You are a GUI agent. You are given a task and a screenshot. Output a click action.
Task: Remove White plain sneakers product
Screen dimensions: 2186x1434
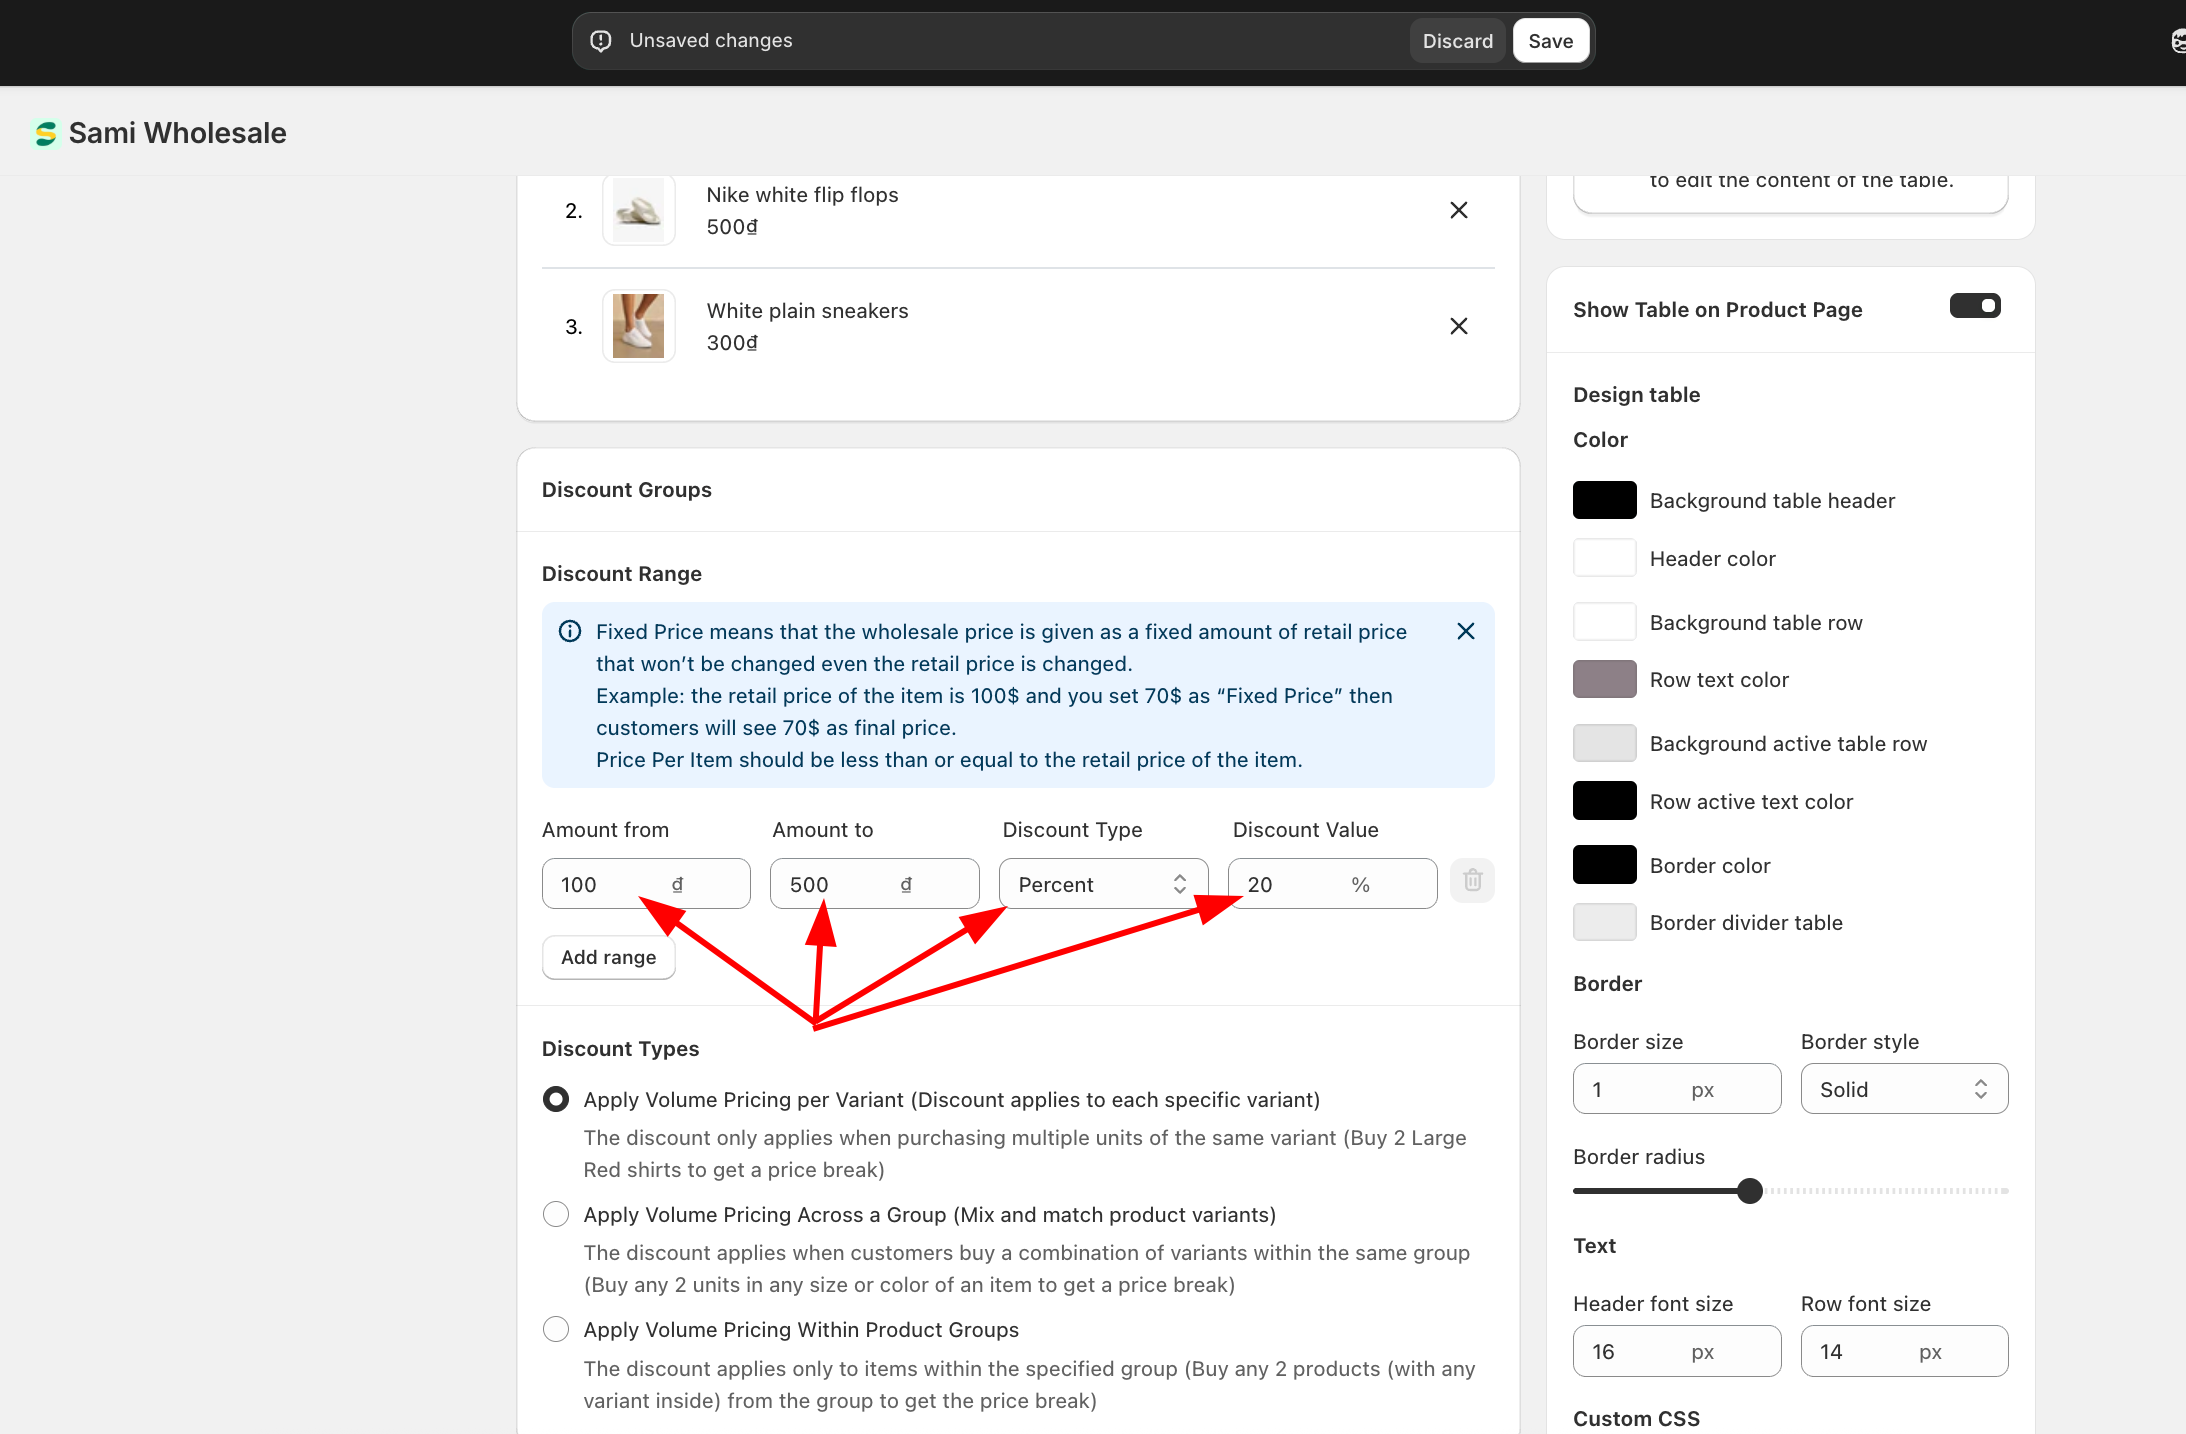pos(1458,326)
